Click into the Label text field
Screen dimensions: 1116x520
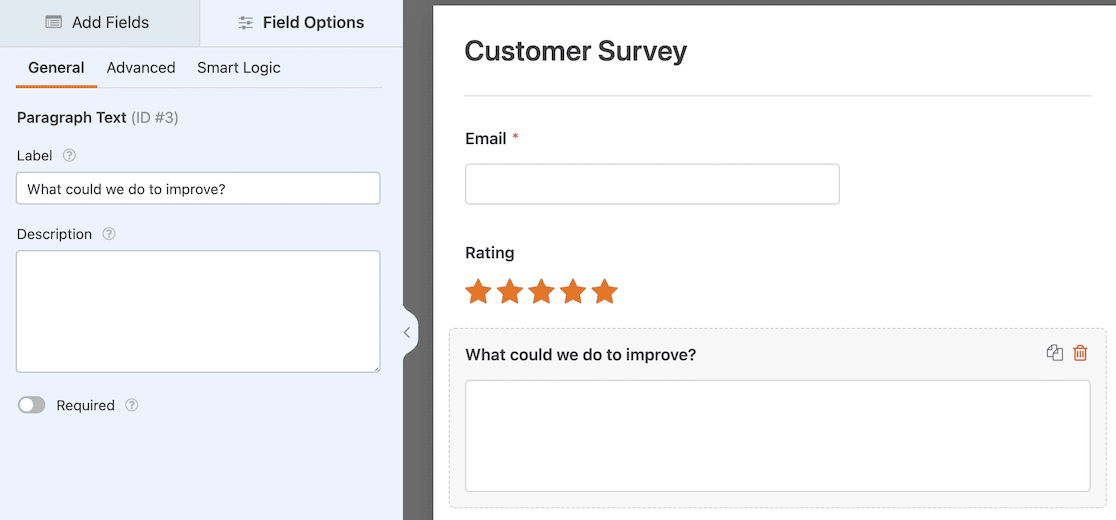198,189
